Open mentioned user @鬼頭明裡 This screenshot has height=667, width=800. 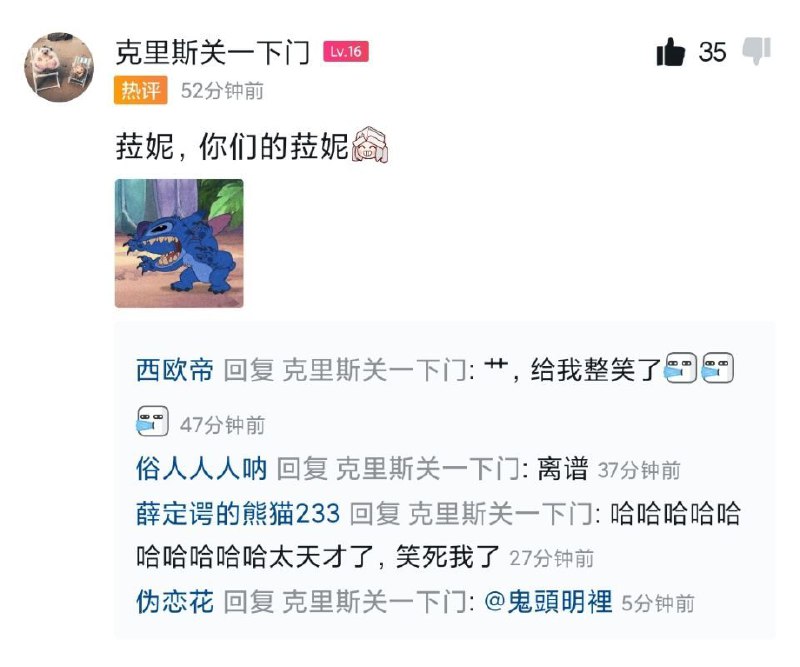tap(548, 601)
